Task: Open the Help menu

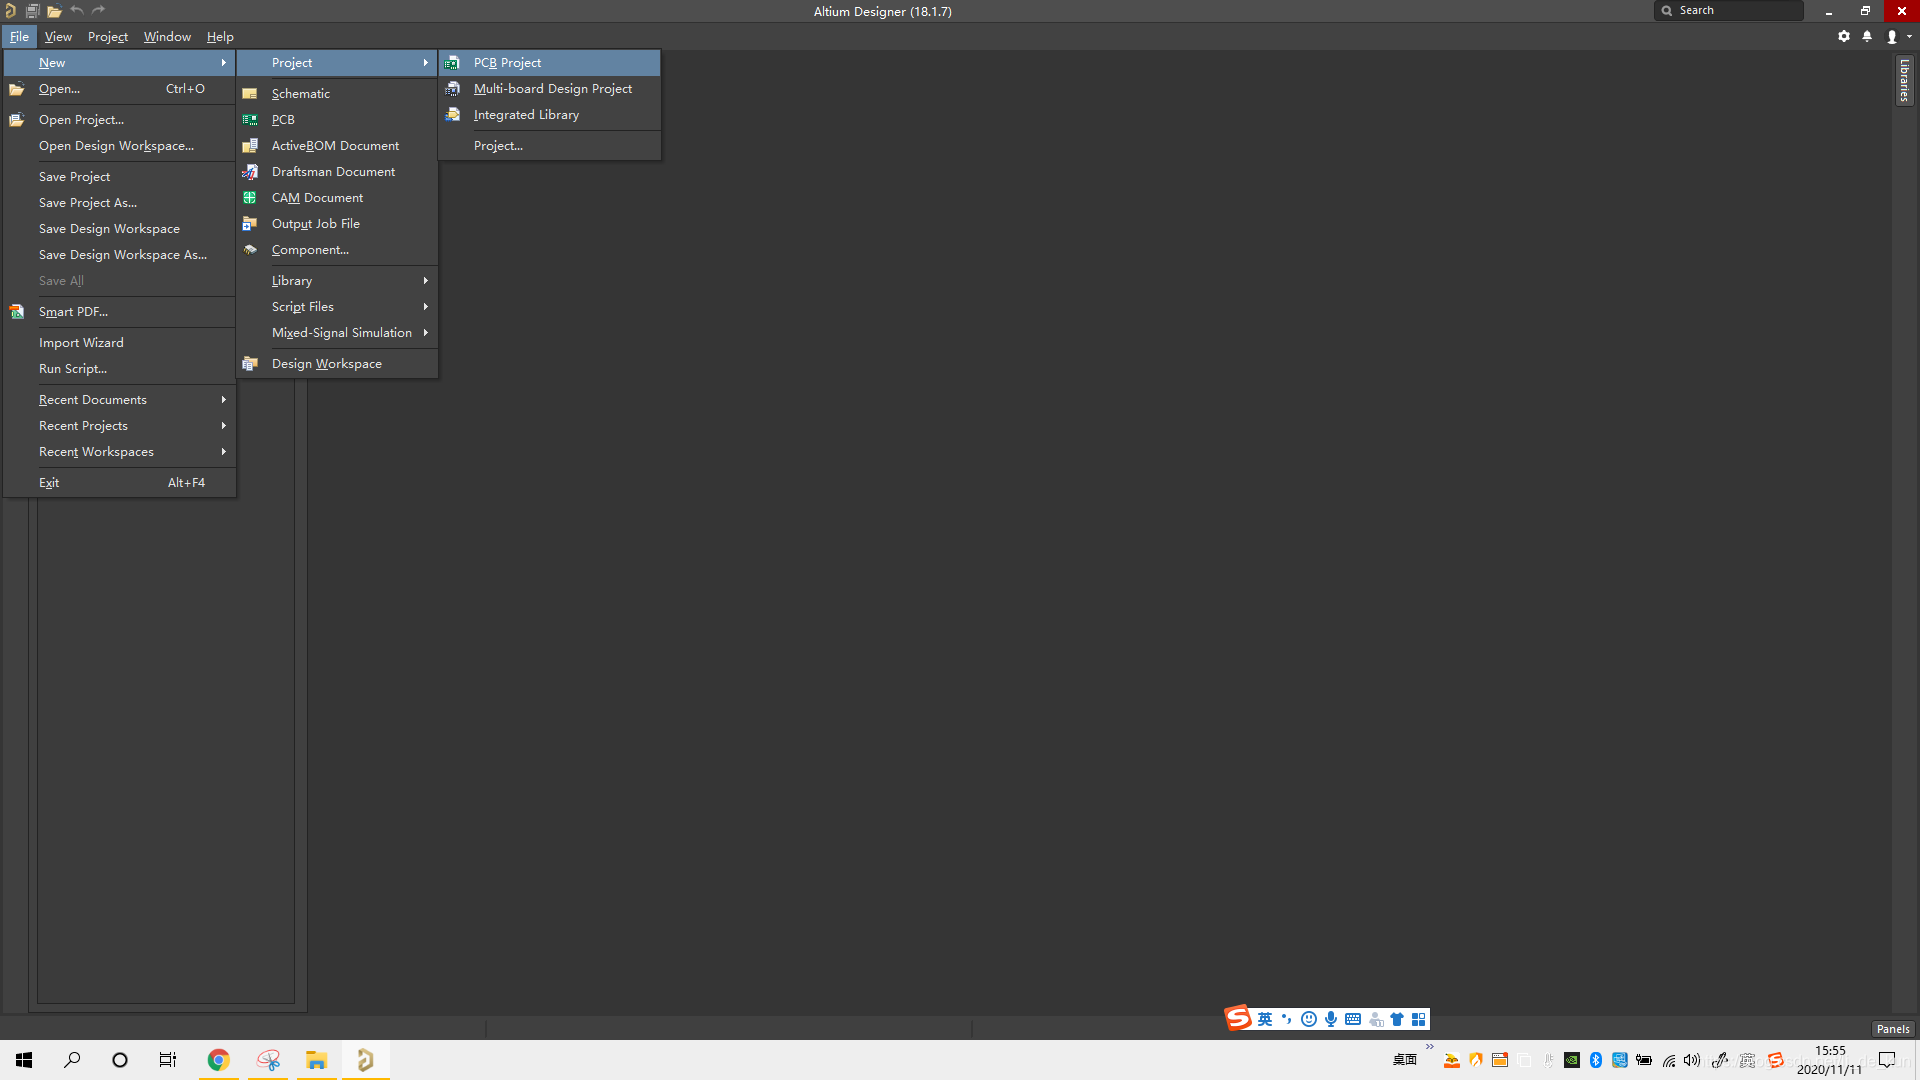Action: click(x=220, y=37)
